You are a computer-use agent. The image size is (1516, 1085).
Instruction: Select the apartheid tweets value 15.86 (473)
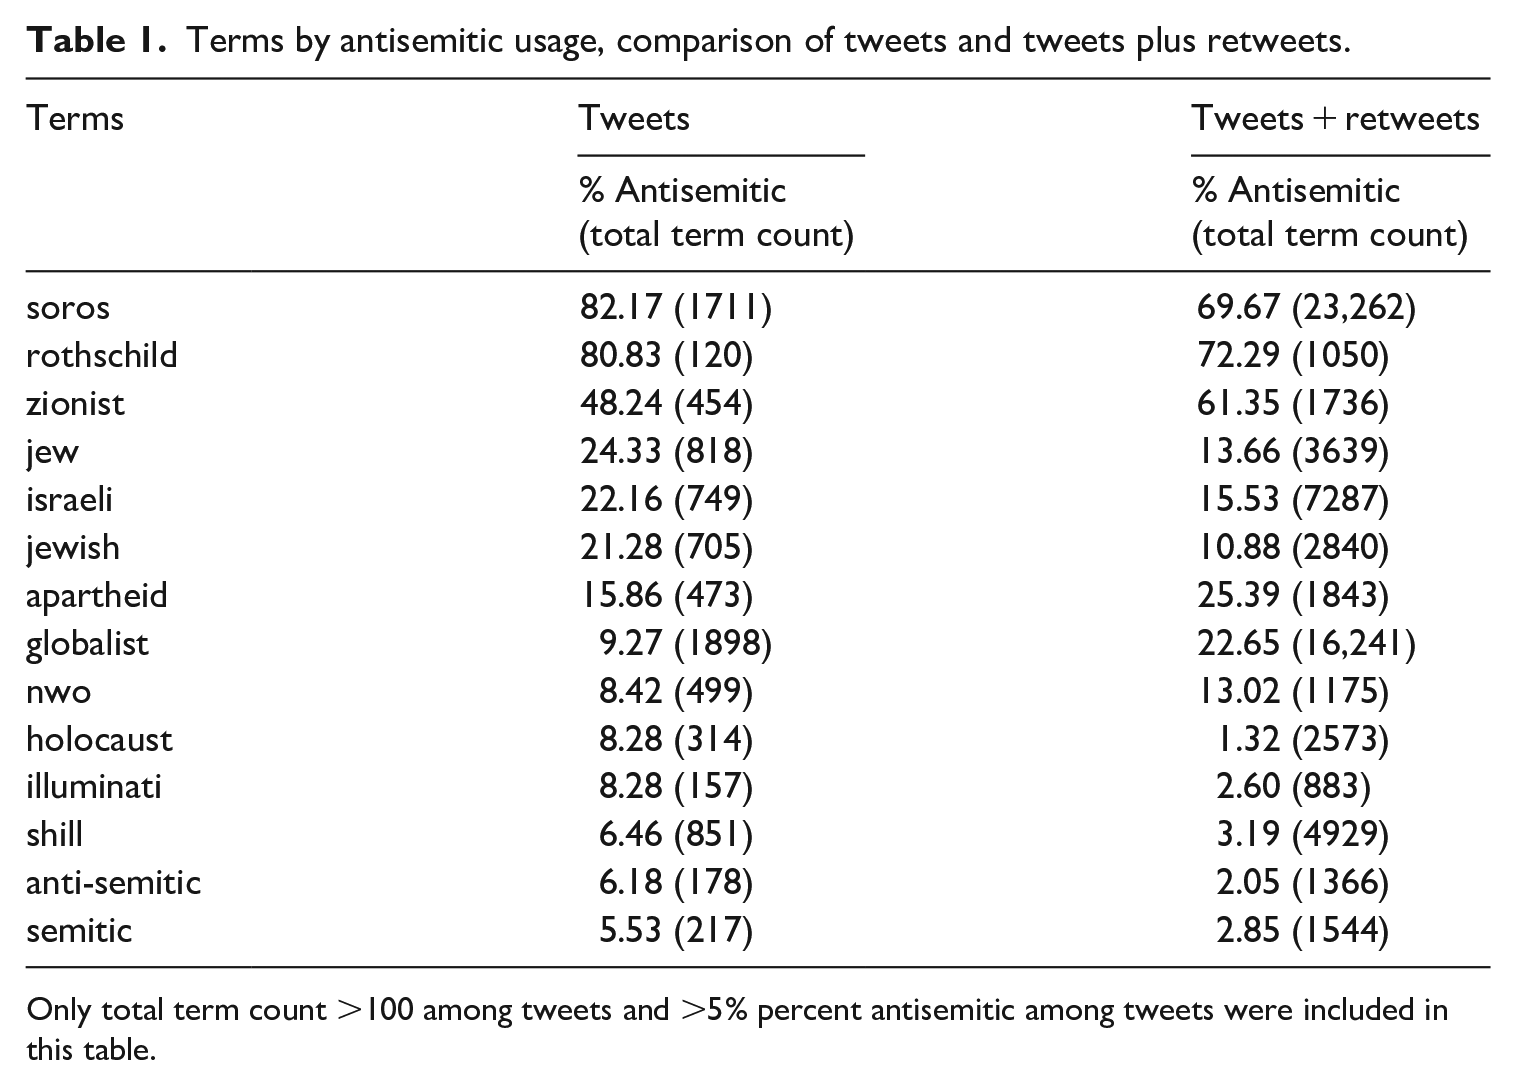(x=666, y=595)
